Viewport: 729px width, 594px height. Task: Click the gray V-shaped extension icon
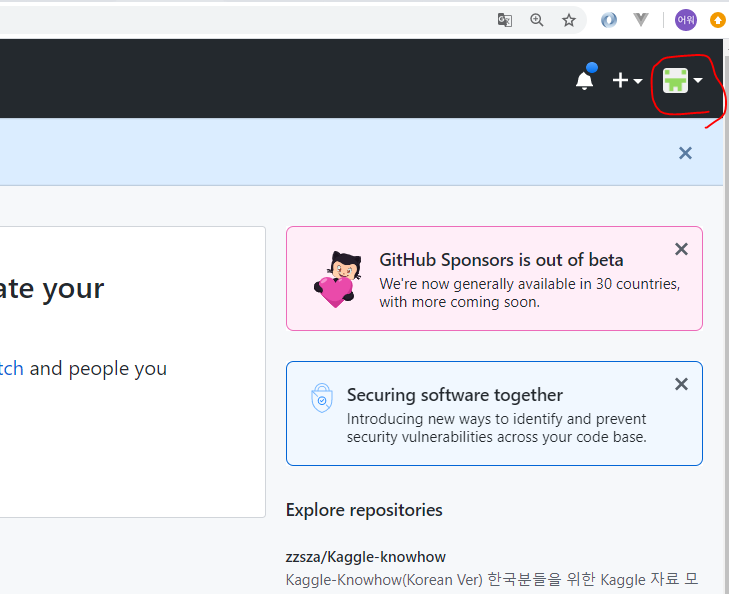coord(641,20)
